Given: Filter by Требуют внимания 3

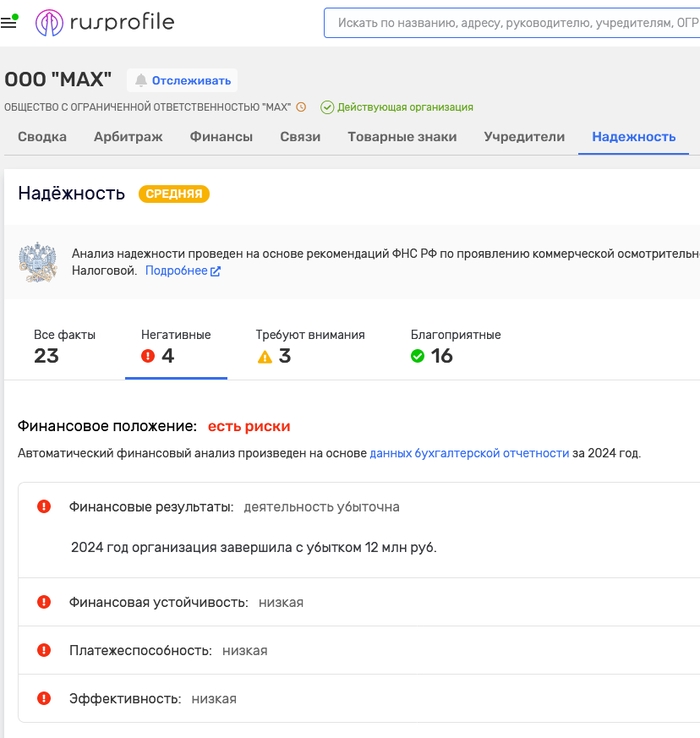Looking at the screenshot, I should point(310,347).
